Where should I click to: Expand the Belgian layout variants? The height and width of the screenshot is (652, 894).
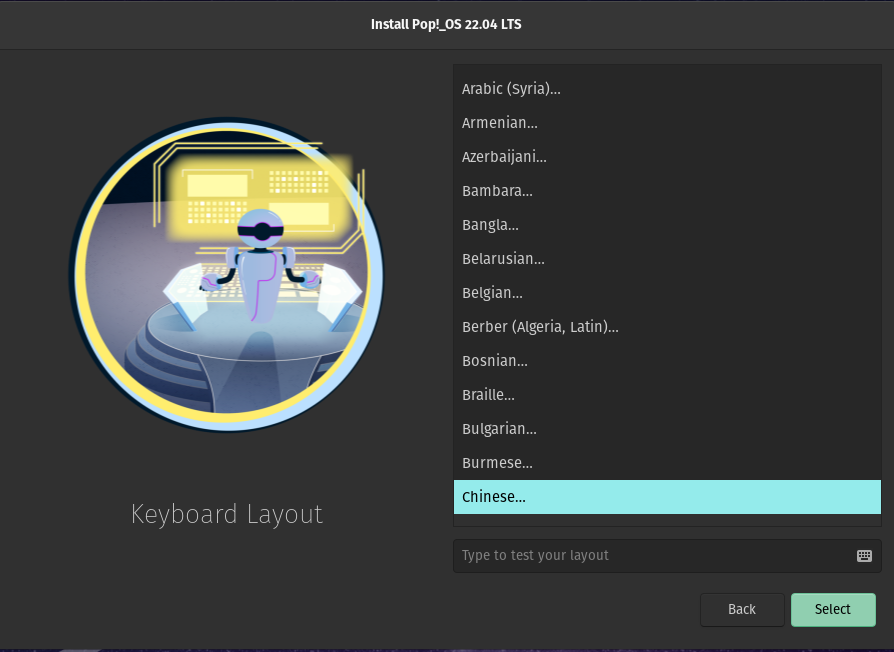point(667,293)
